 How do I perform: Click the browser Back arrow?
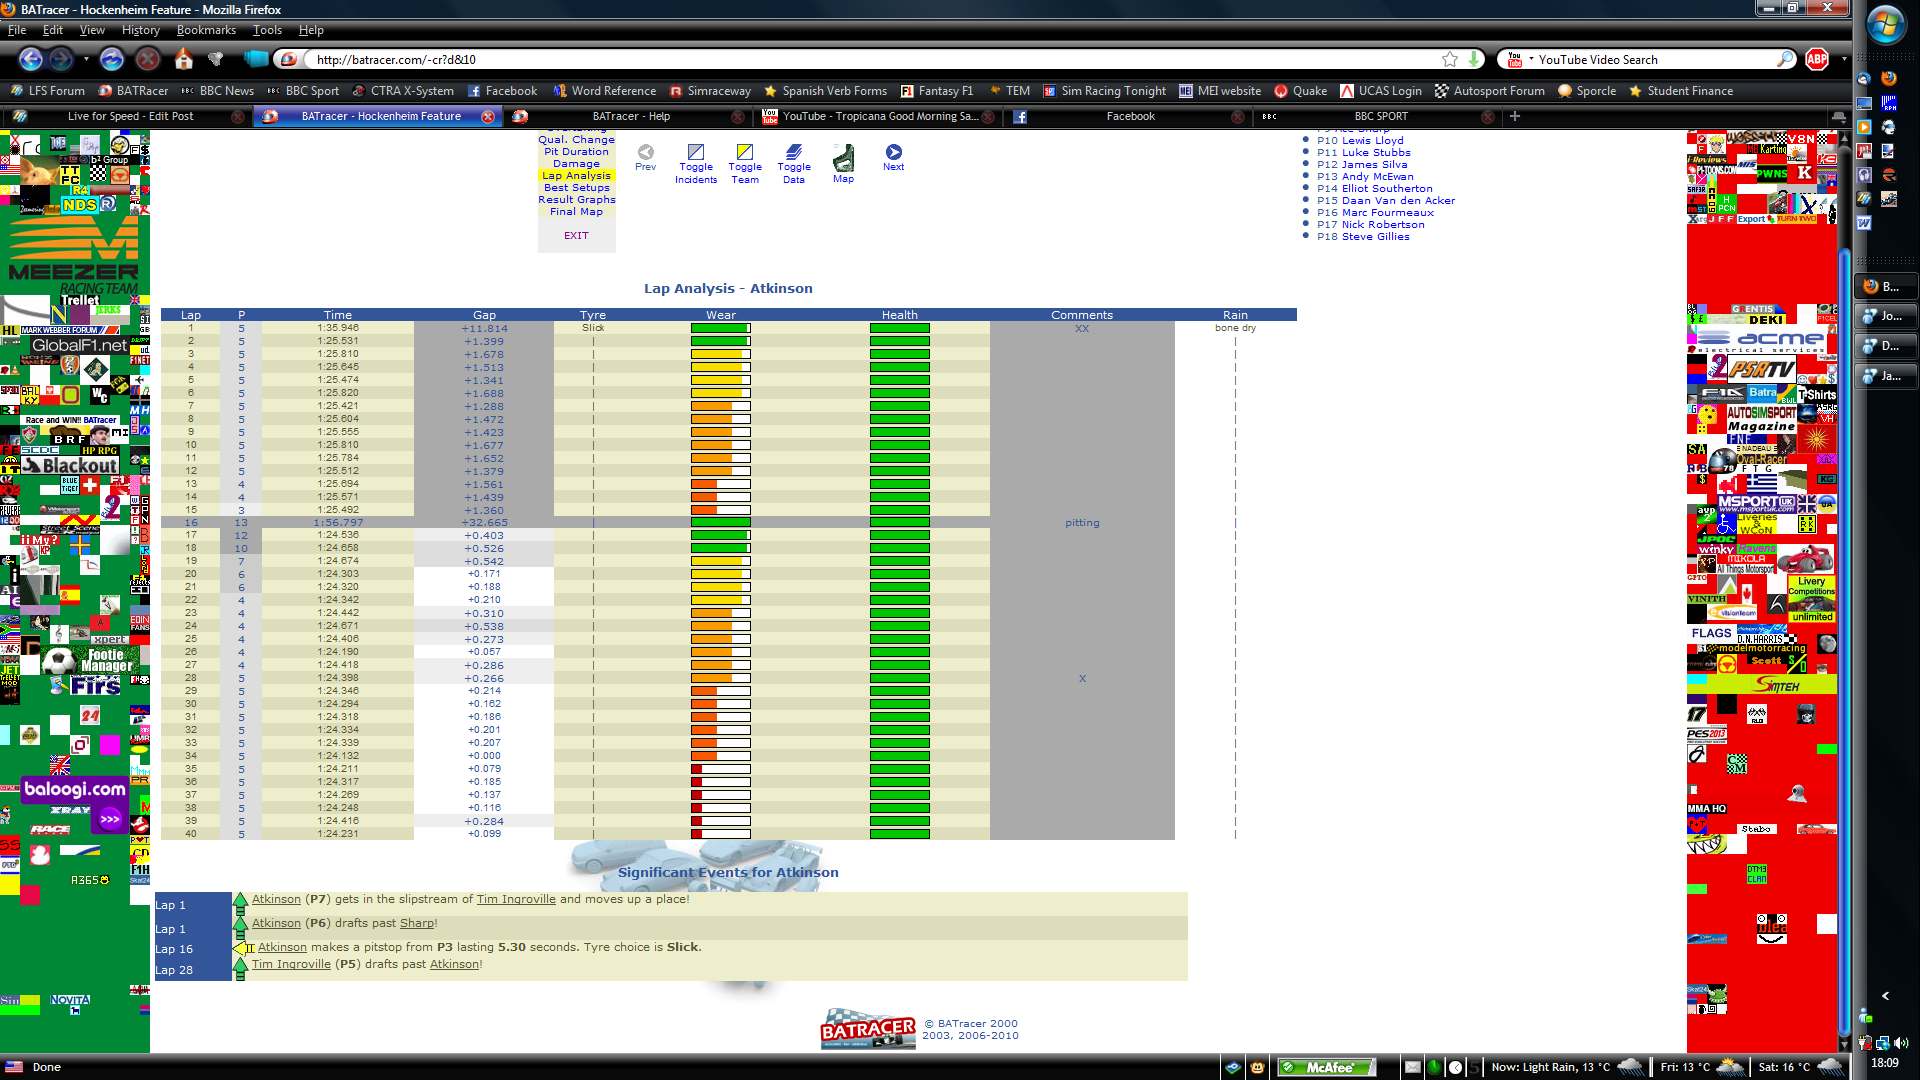[31, 60]
